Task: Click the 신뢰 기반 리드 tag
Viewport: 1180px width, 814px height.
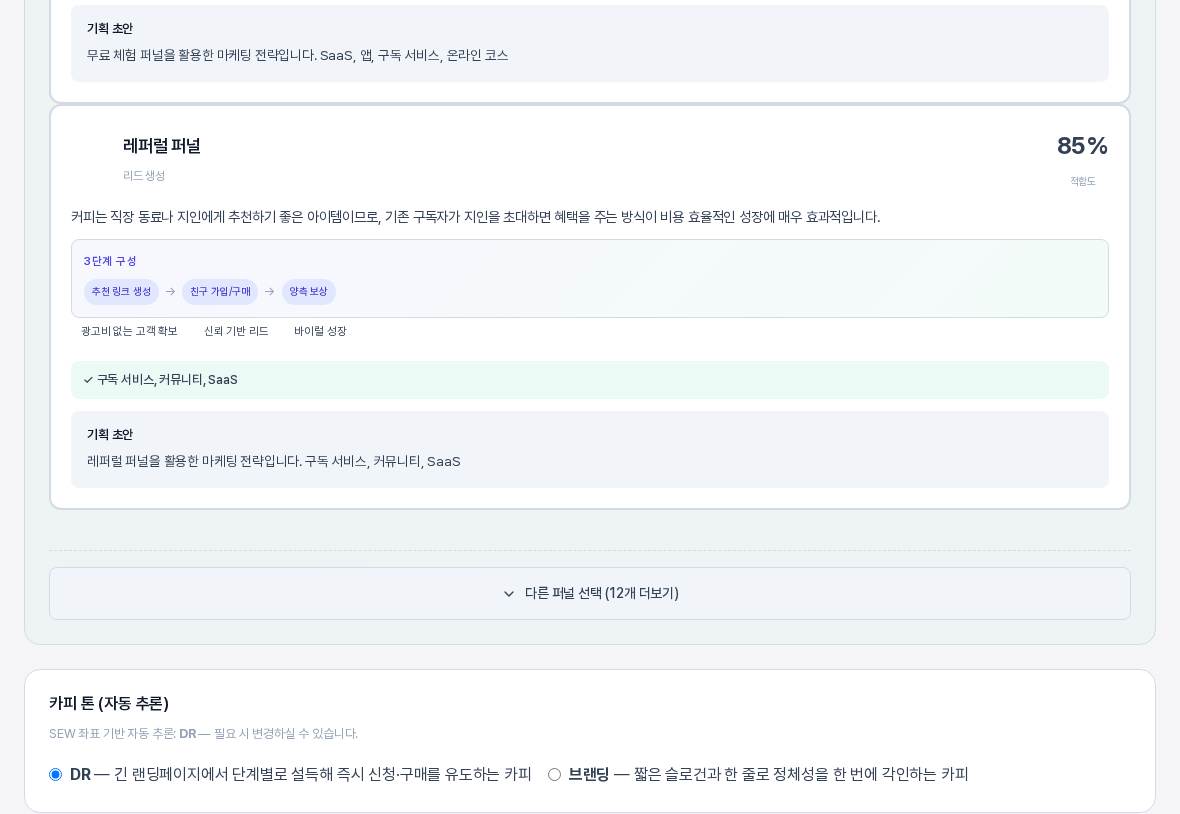Action: pyautogui.click(x=236, y=331)
